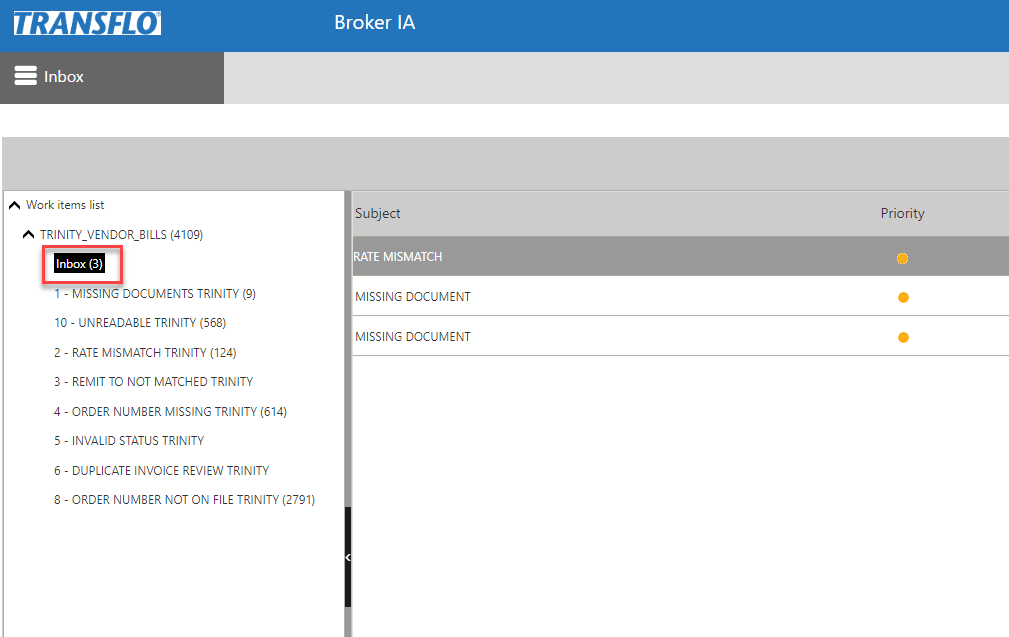Select the Inbox (3) tree item
Image resolution: width=1009 pixels, height=637 pixels.
79,264
